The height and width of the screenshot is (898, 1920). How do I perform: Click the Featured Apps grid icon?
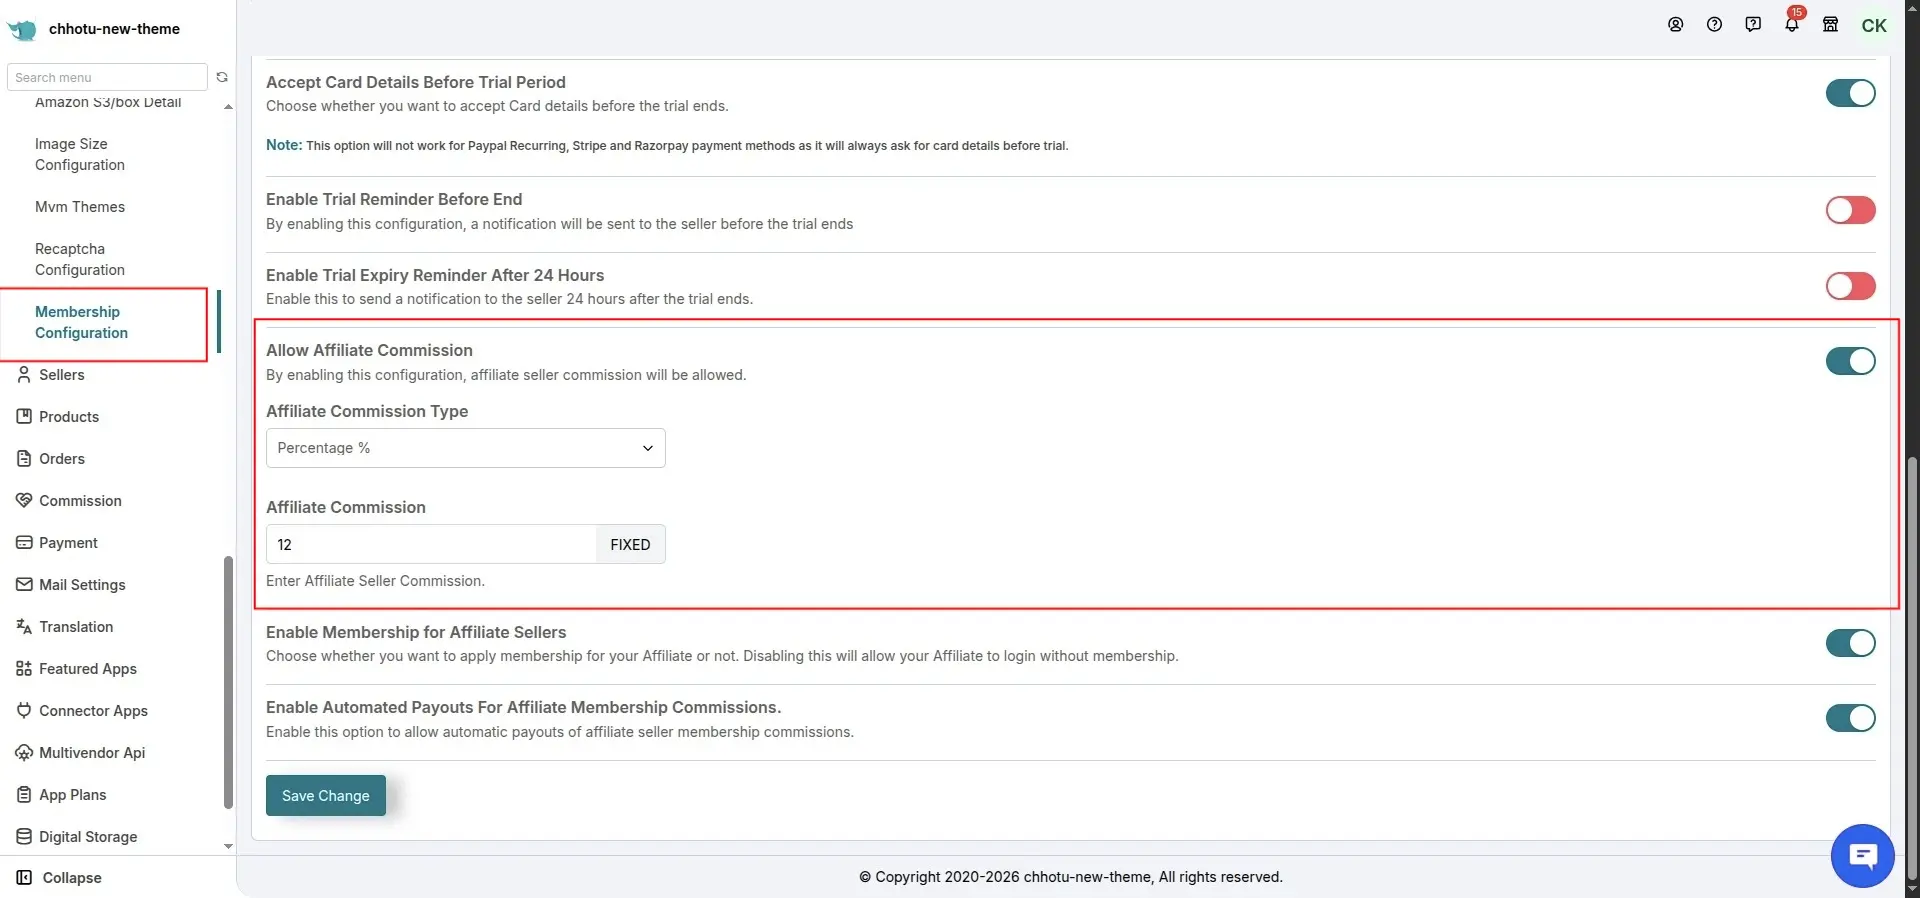24,669
